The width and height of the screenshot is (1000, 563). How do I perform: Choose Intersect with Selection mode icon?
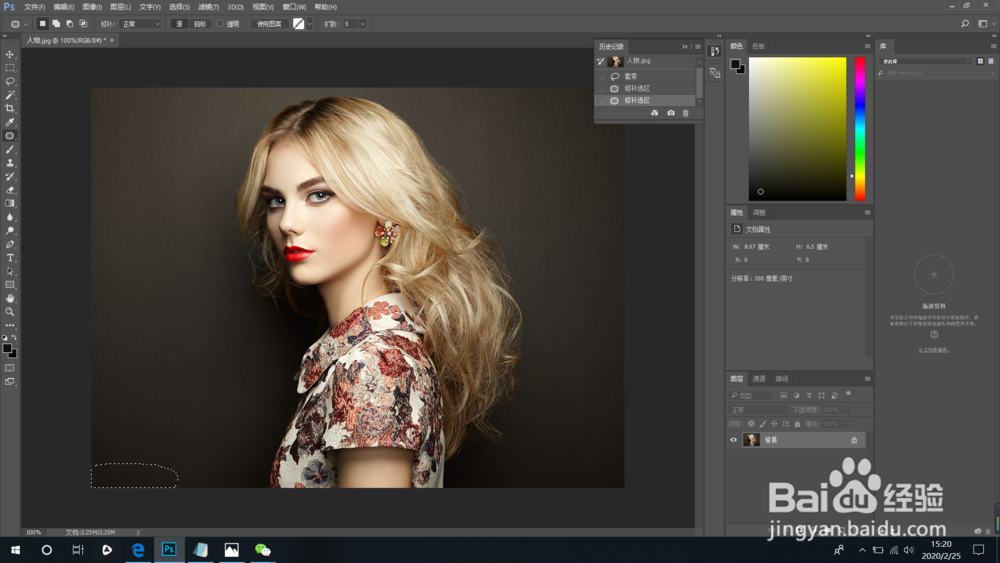point(83,24)
